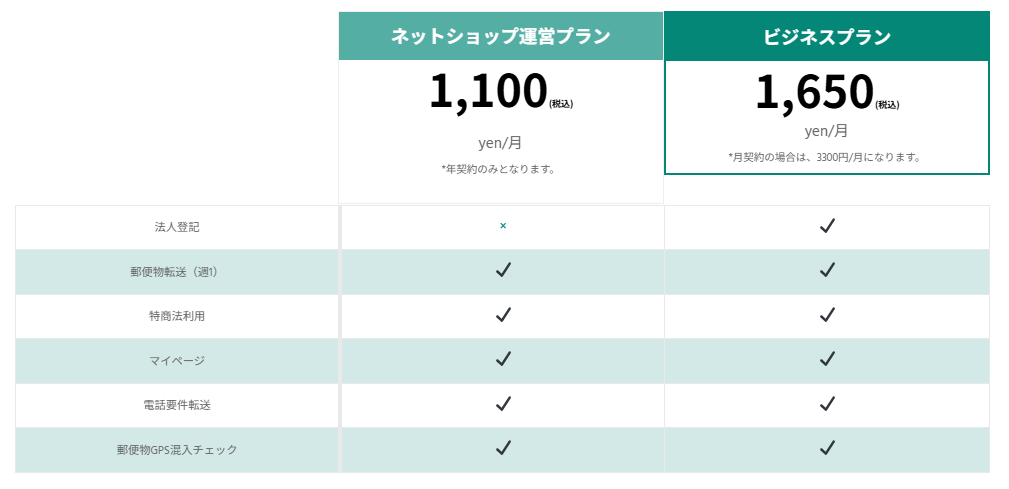The height and width of the screenshot is (489, 1009).
Task: Select the ネットショップ運営プラン header
Action: (501, 36)
